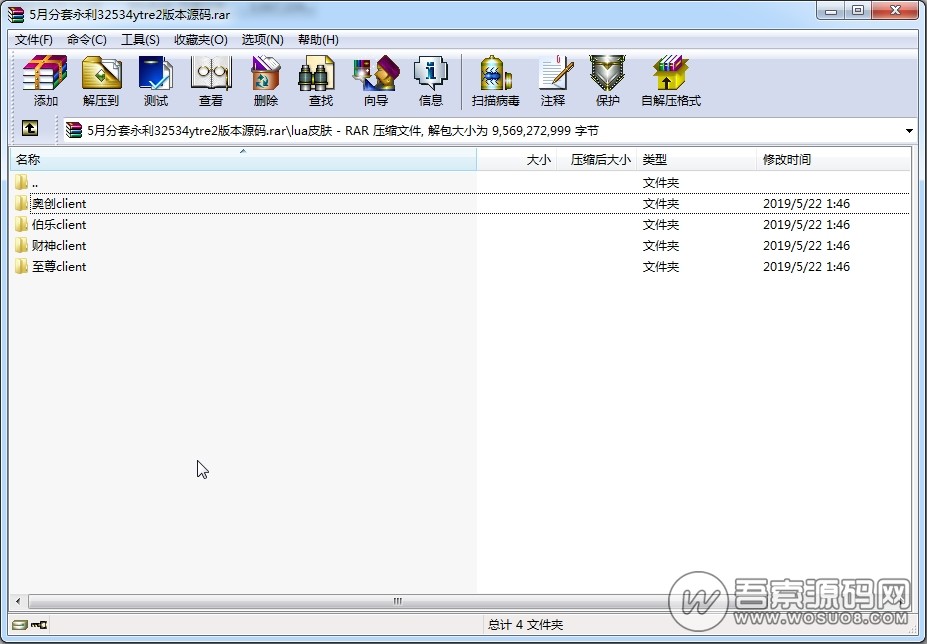Click 文件夹 type cell of 伯乐client row
Viewport: 927px width, 644px height.
tap(660, 225)
